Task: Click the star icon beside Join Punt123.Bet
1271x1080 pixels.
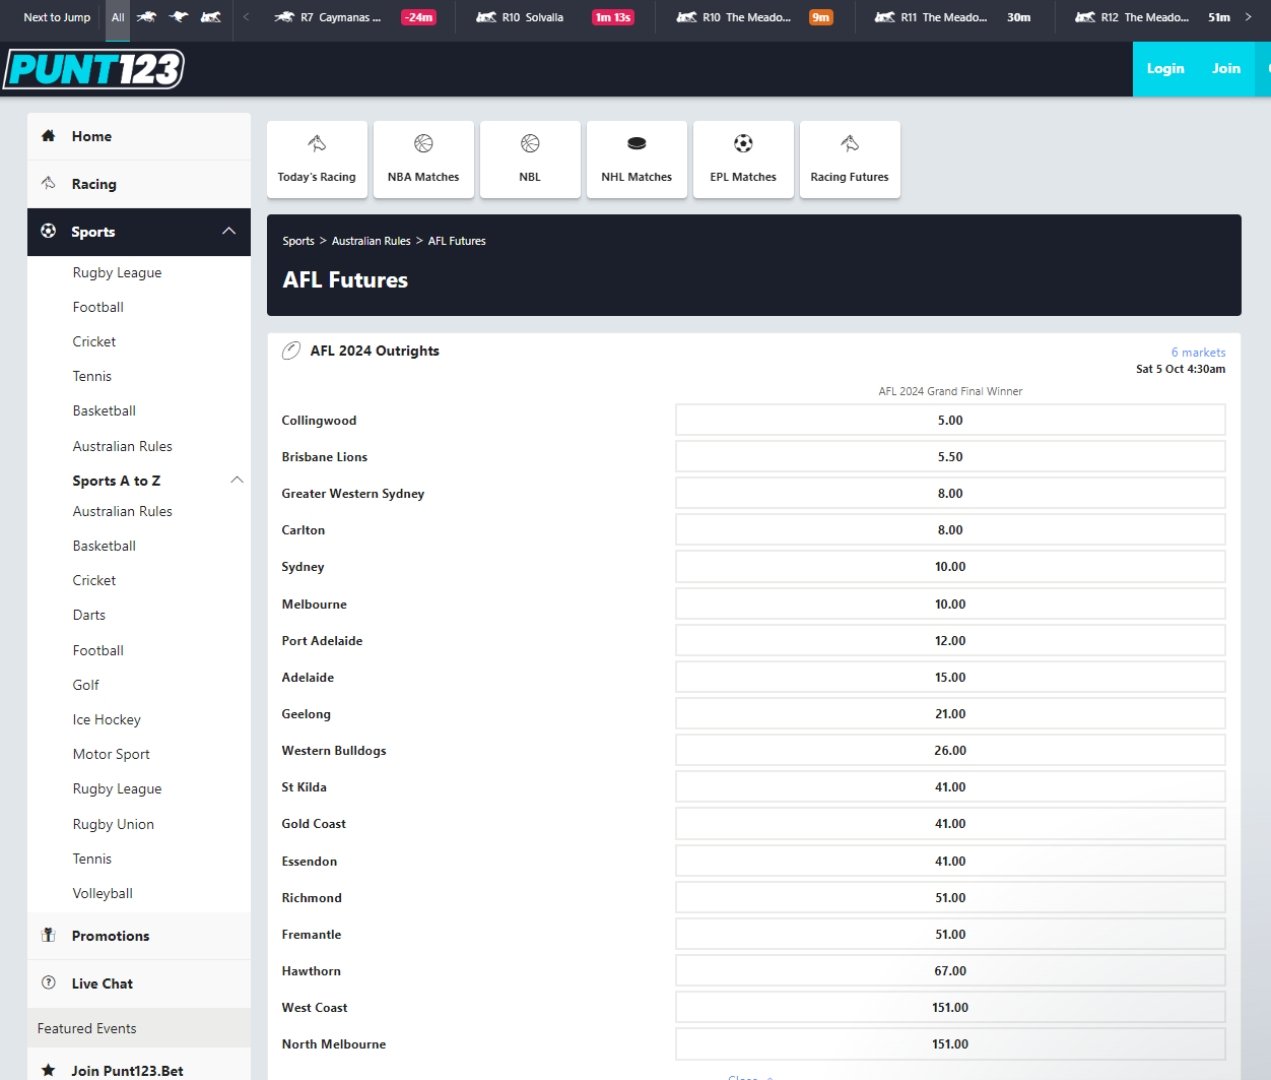Action: pos(48,1070)
